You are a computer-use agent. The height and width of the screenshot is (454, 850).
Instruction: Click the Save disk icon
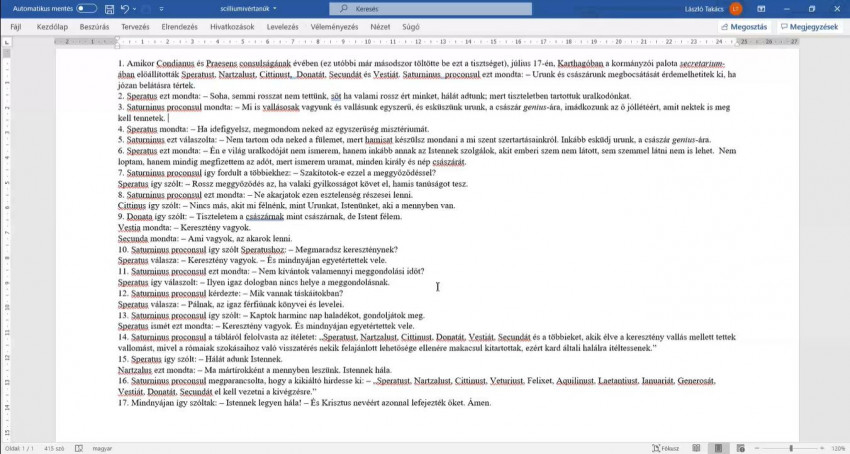click(x=107, y=8)
